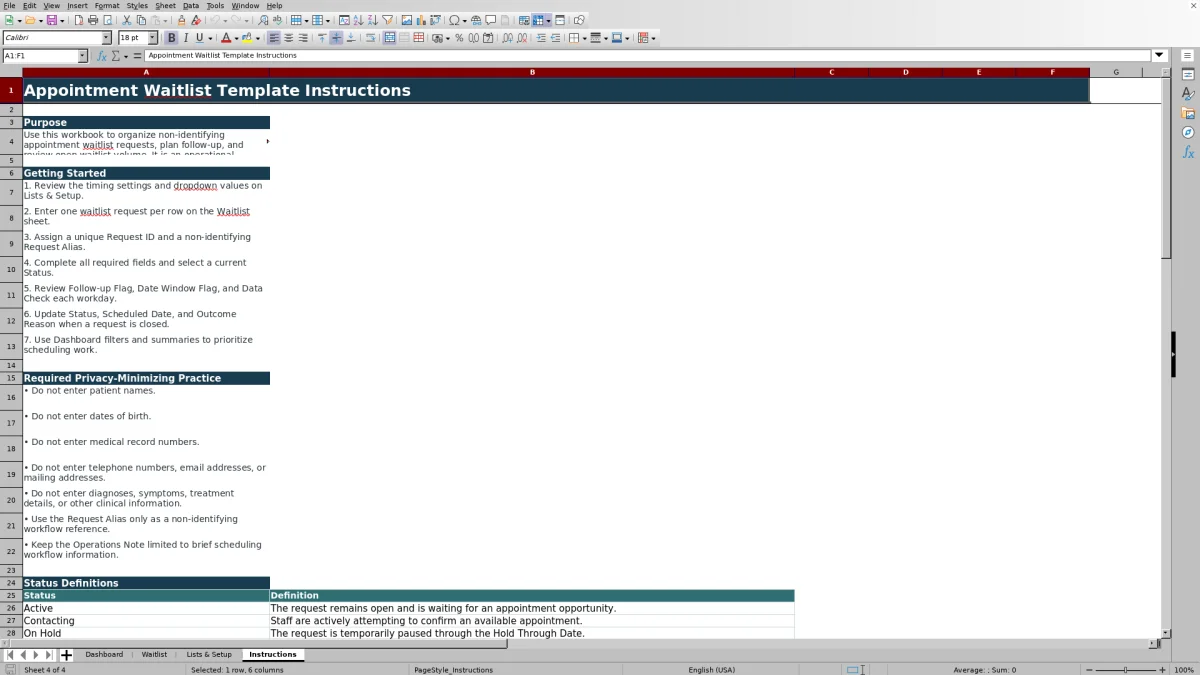The width and height of the screenshot is (1200, 675).
Task: Click the Zoom Out minus button
Action: [x=1089, y=670]
